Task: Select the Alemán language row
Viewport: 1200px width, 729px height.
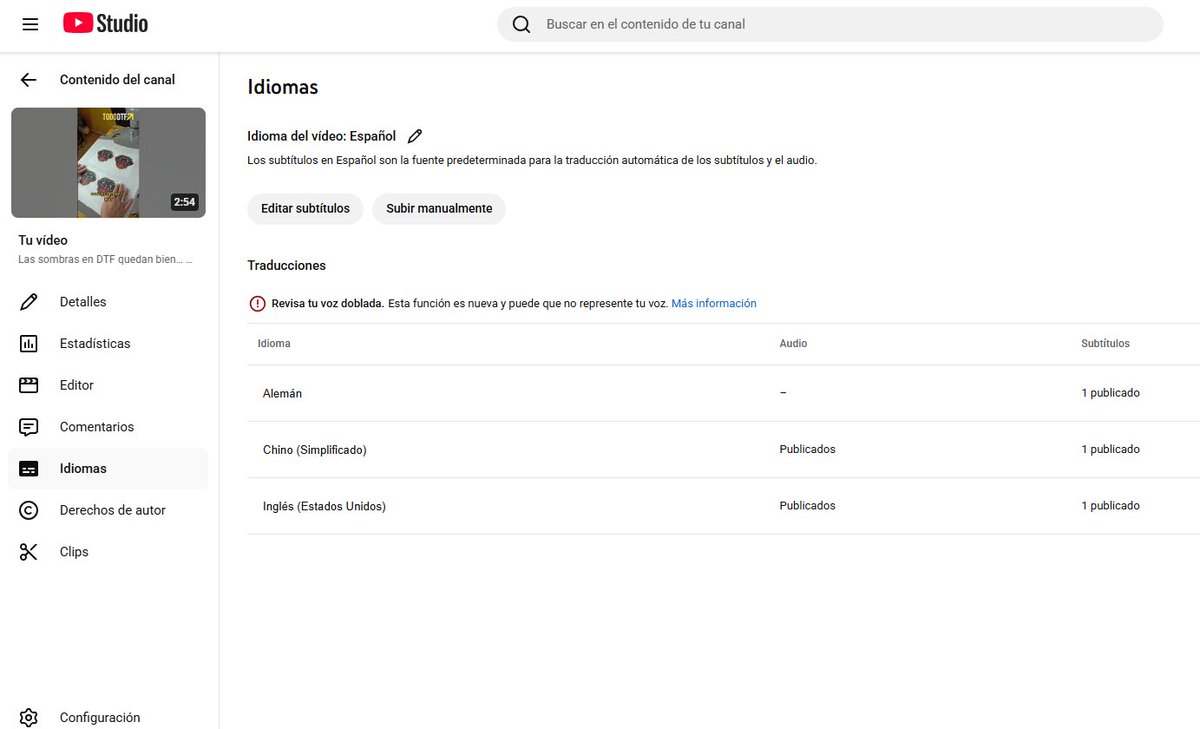Action: [x=723, y=394]
